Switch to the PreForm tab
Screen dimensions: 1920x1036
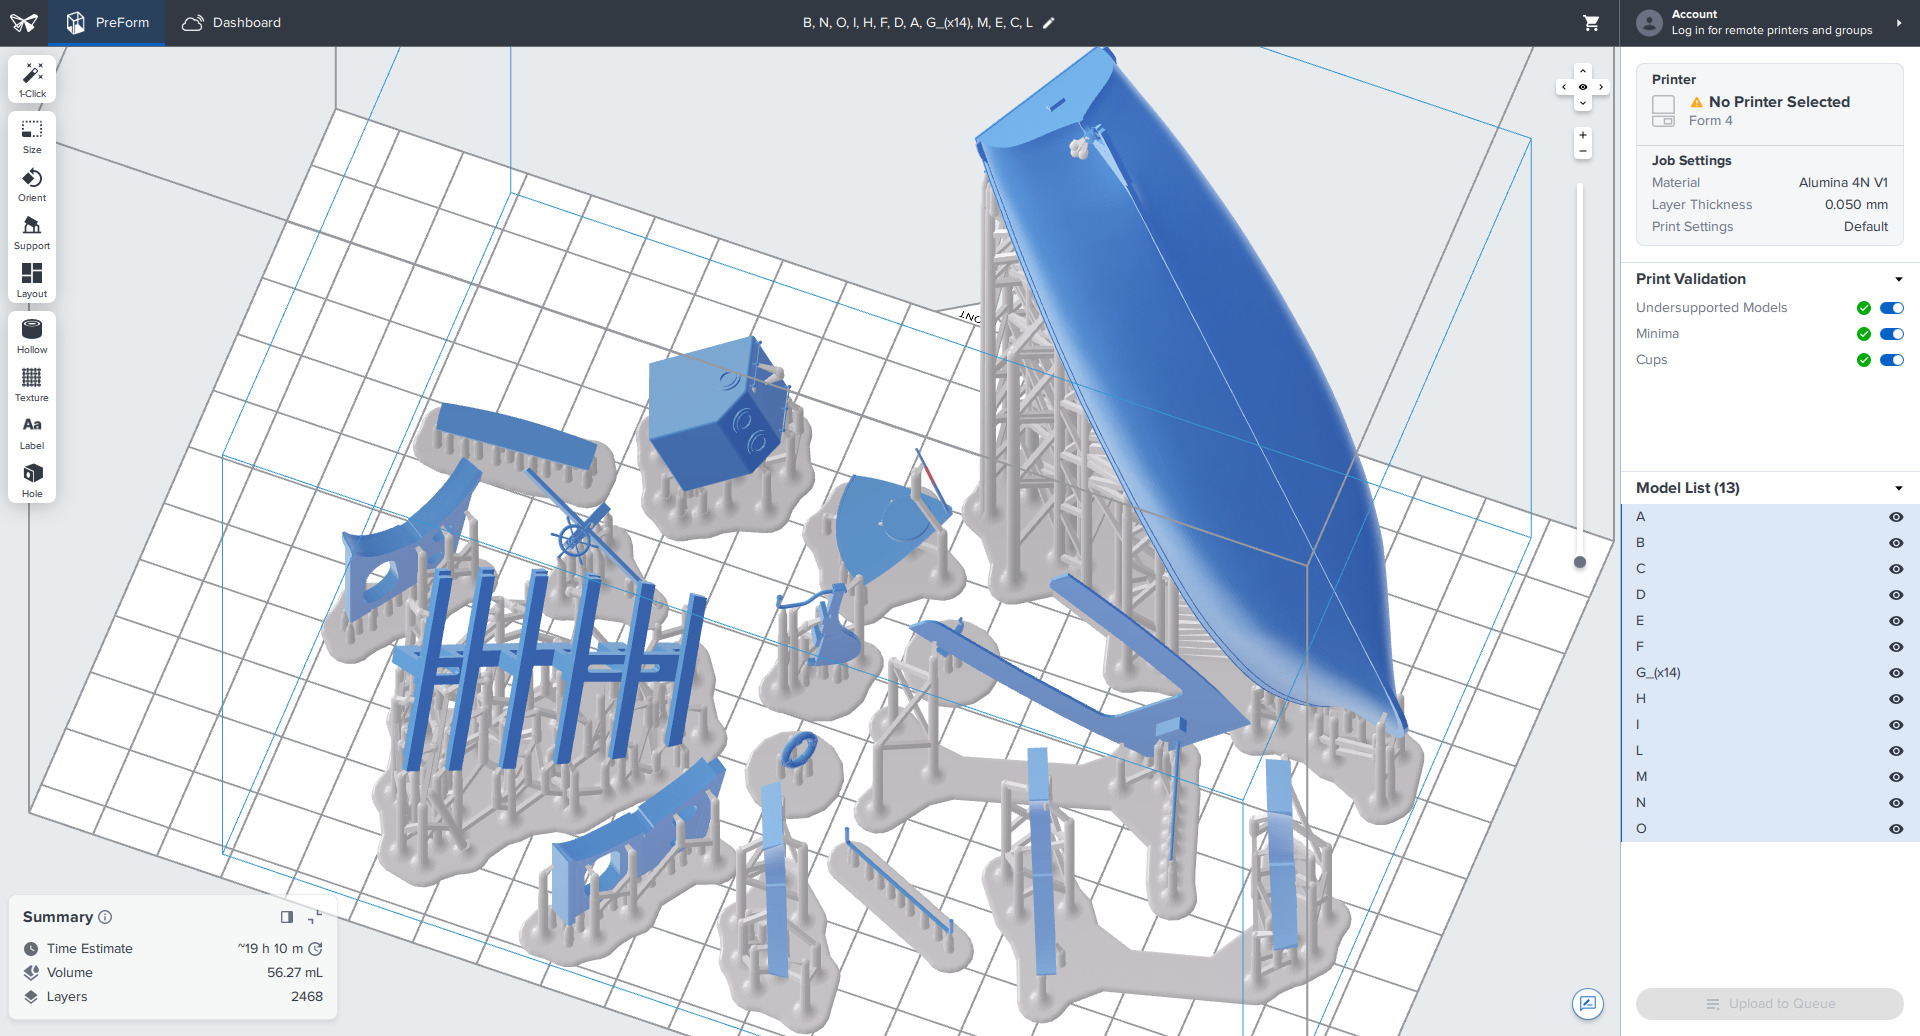[x=107, y=23]
